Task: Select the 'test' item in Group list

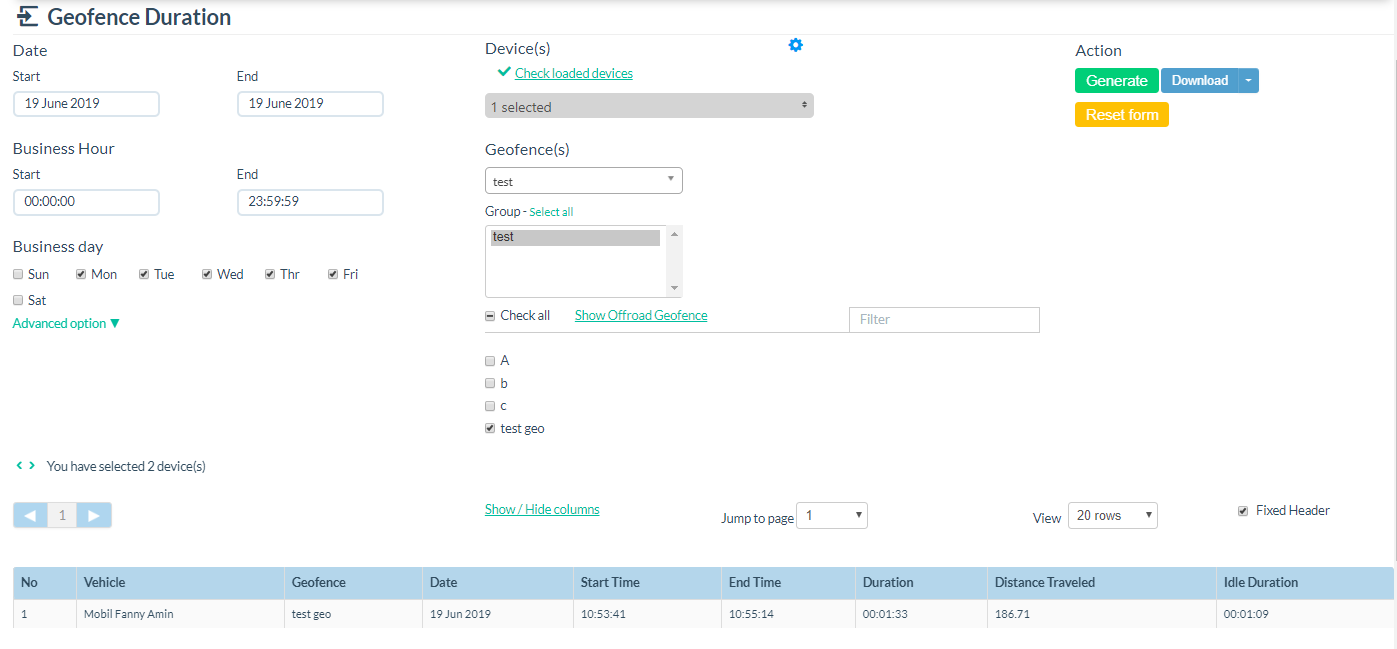Action: (575, 237)
